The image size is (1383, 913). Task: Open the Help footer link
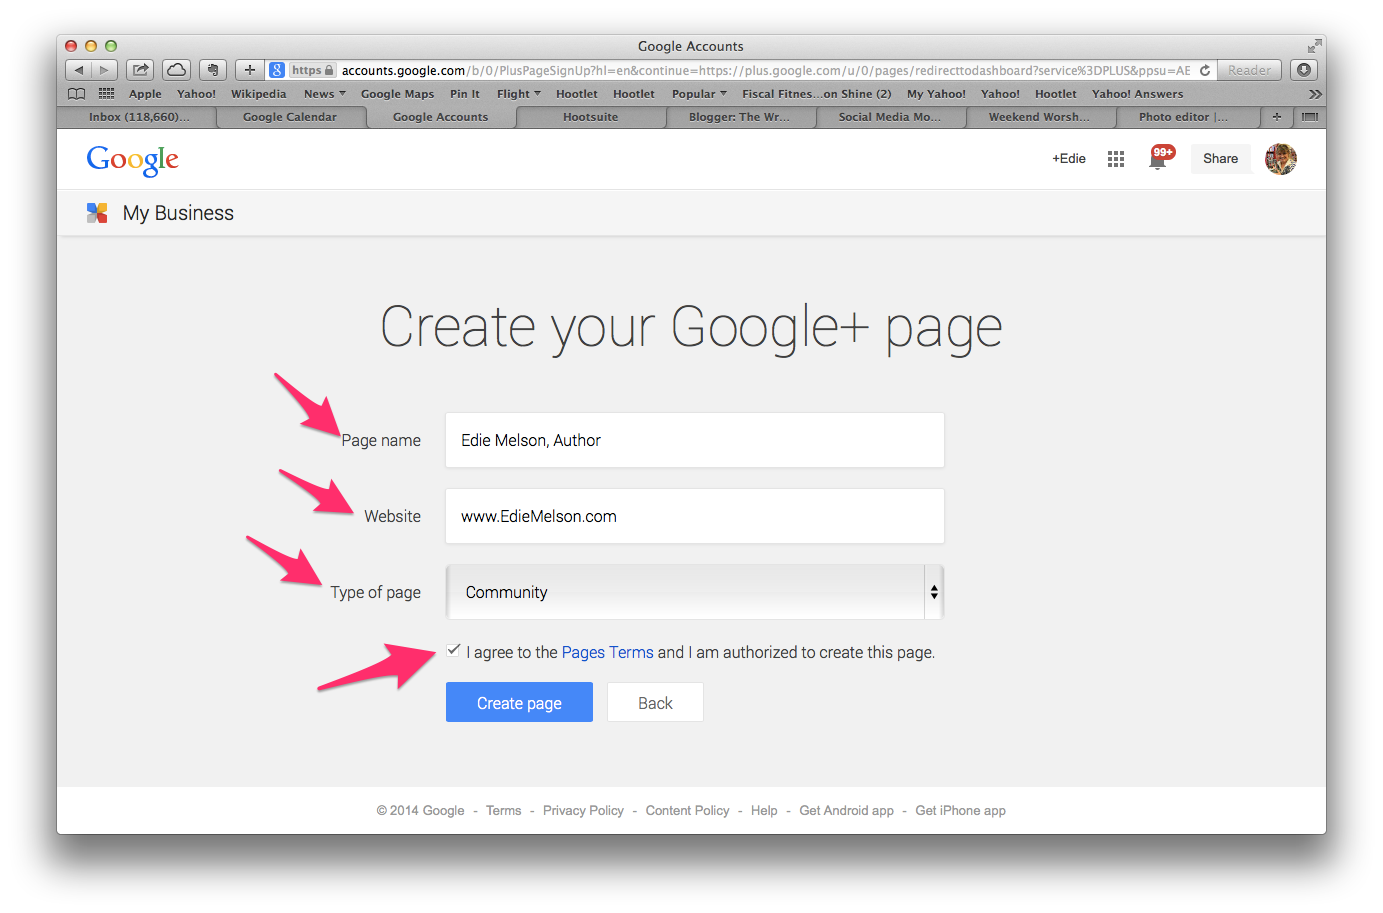[x=764, y=810]
